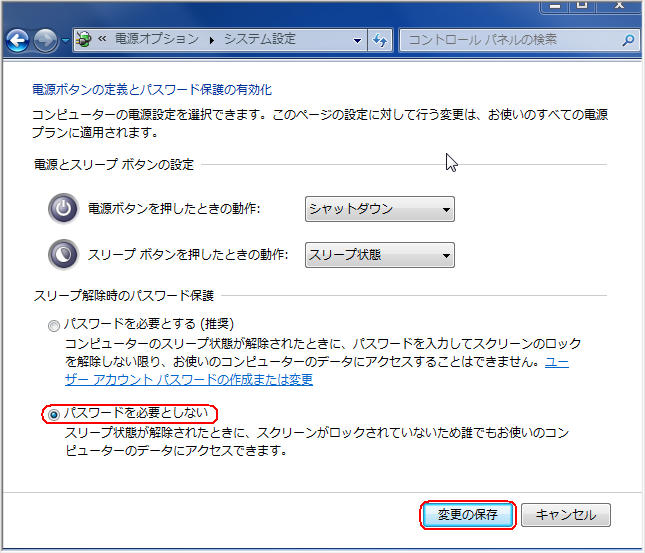The image size is (645, 553).
Task: Open ユーザー アカウント パスワードの作成または変更 link
Action: [x=189, y=379]
